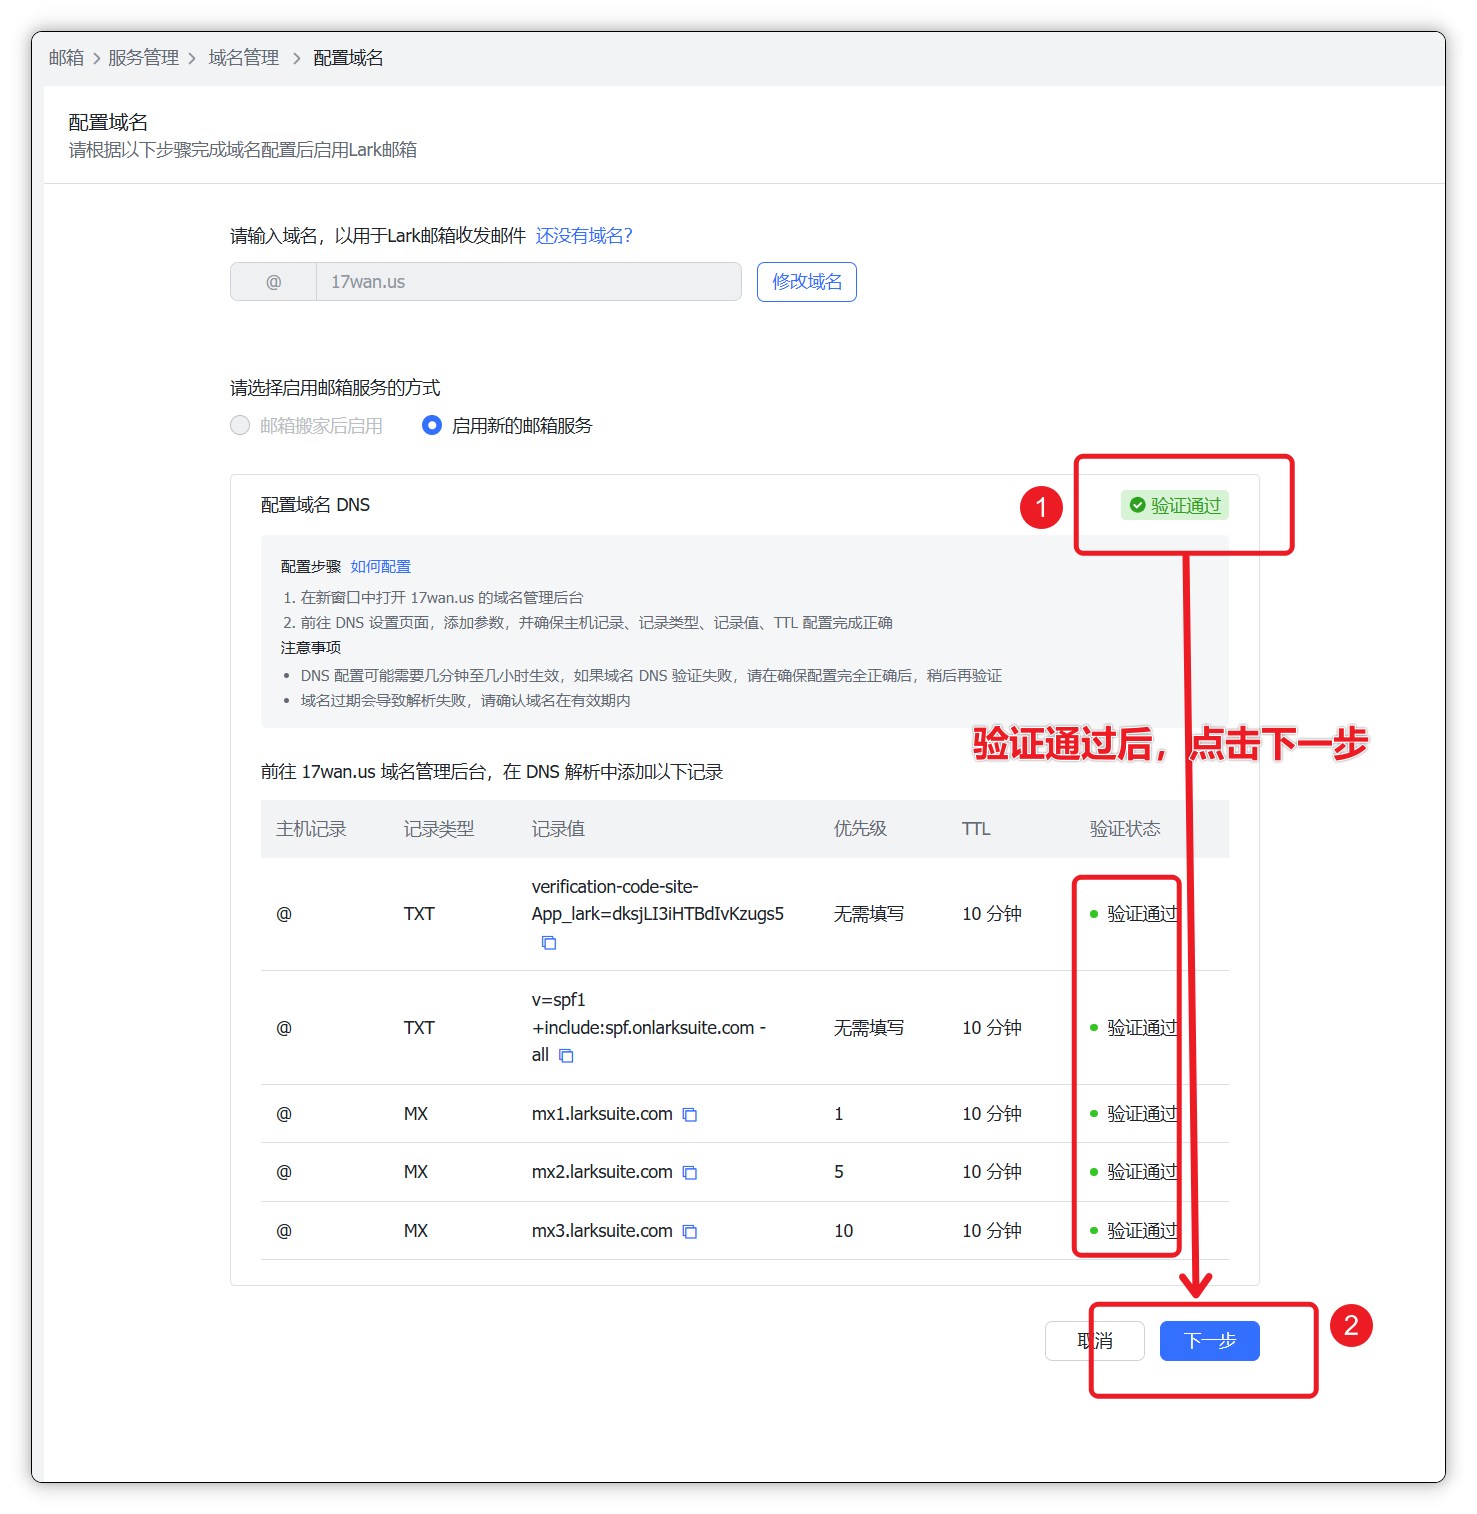This screenshot has height=1514, width=1477.
Task: Click the 修改域名 button
Action: tap(806, 282)
